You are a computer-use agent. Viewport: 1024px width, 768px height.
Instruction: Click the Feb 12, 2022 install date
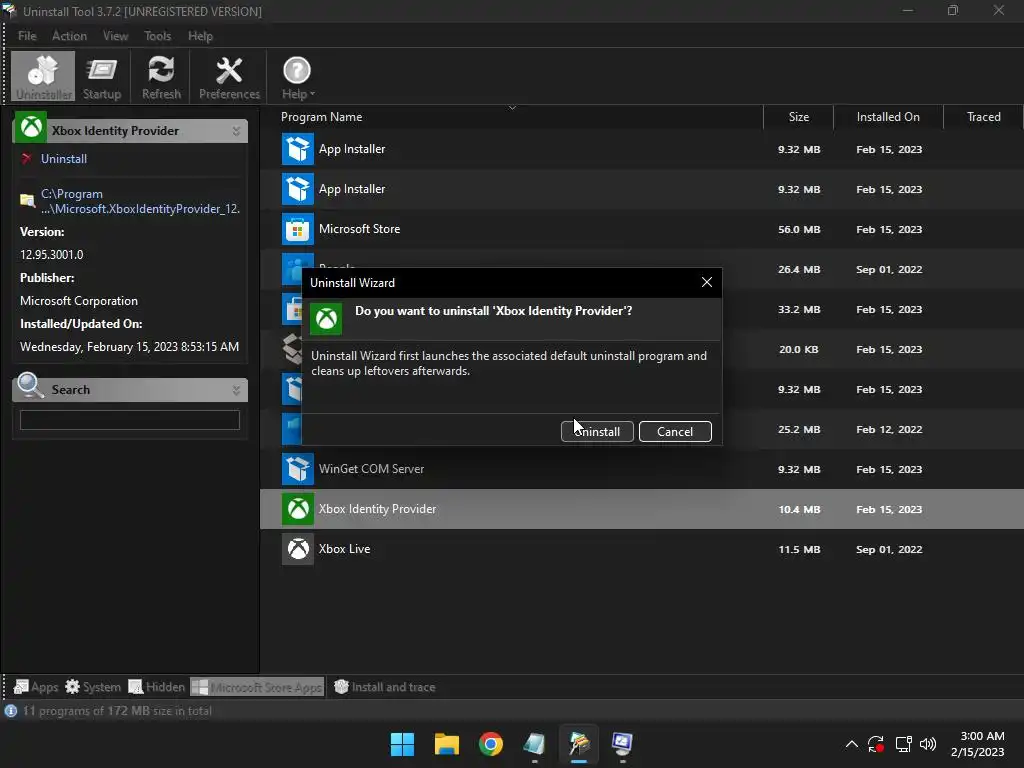point(889,430)
